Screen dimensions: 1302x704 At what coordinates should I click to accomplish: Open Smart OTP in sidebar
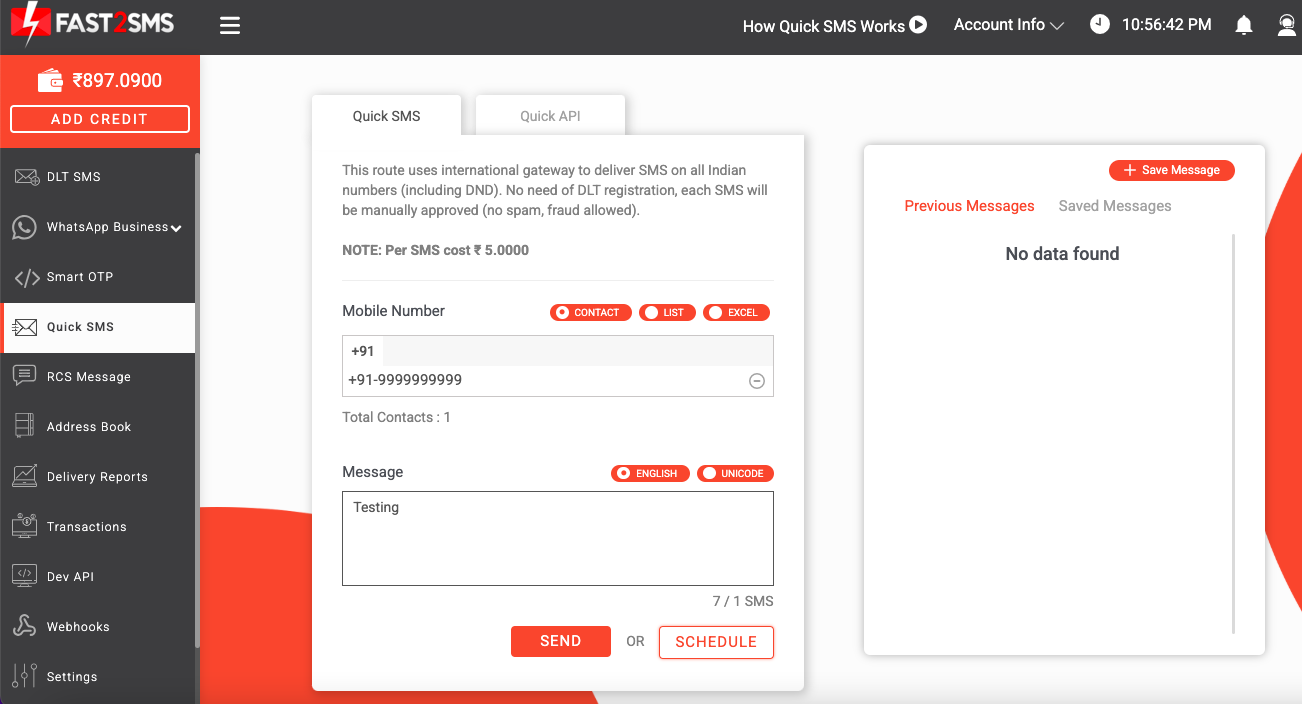click(98, 277)
